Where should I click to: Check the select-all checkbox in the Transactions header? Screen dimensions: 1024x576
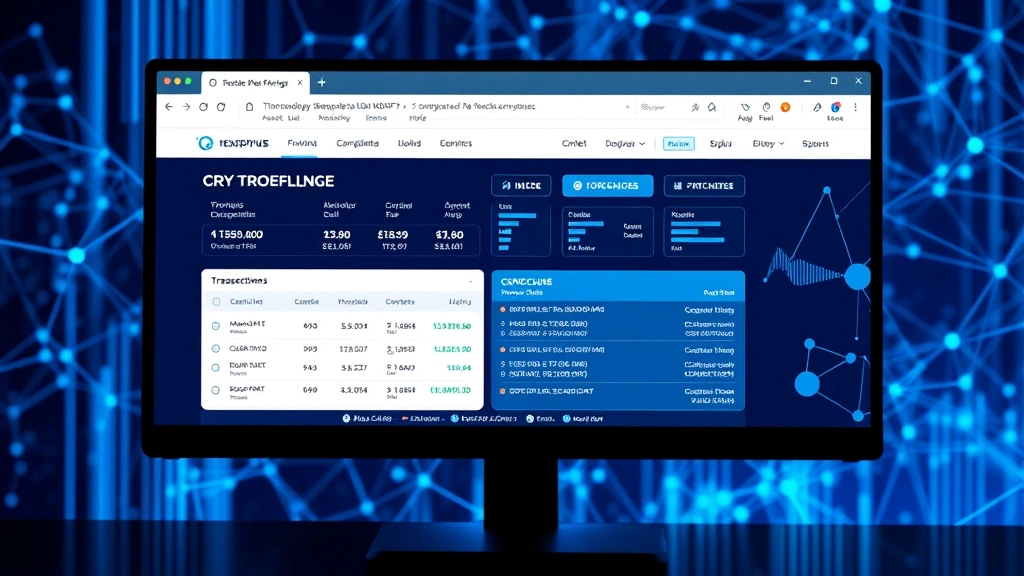point(216,302)
